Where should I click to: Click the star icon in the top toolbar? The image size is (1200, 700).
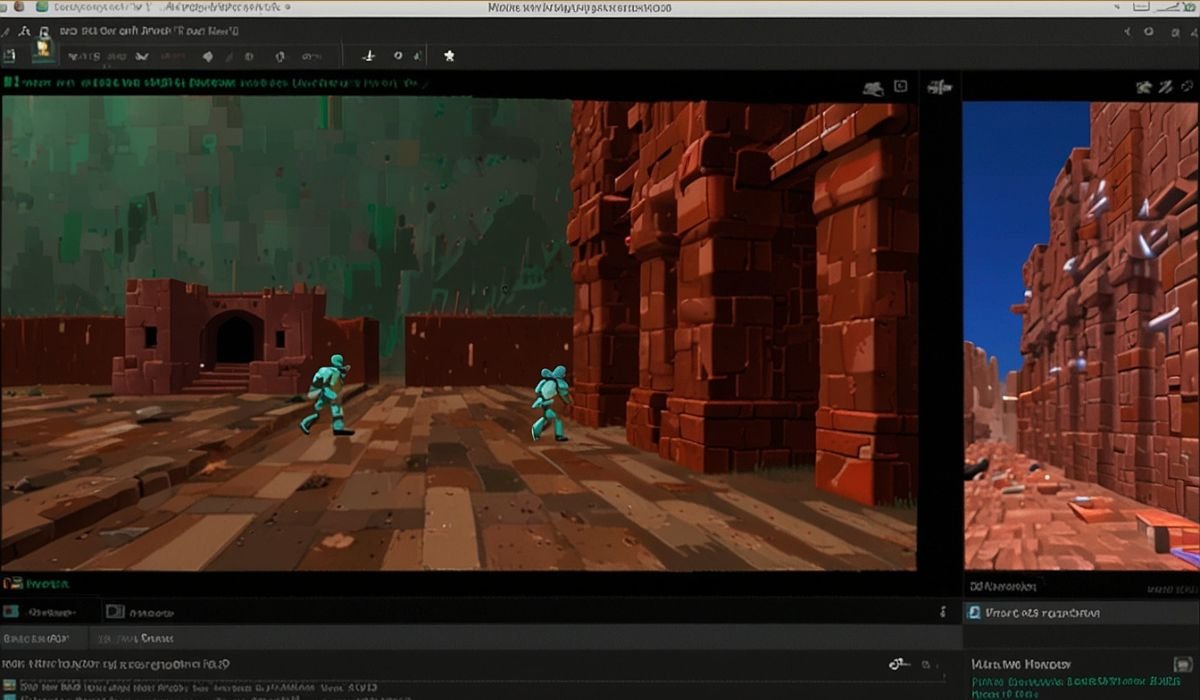coord(449,56)
